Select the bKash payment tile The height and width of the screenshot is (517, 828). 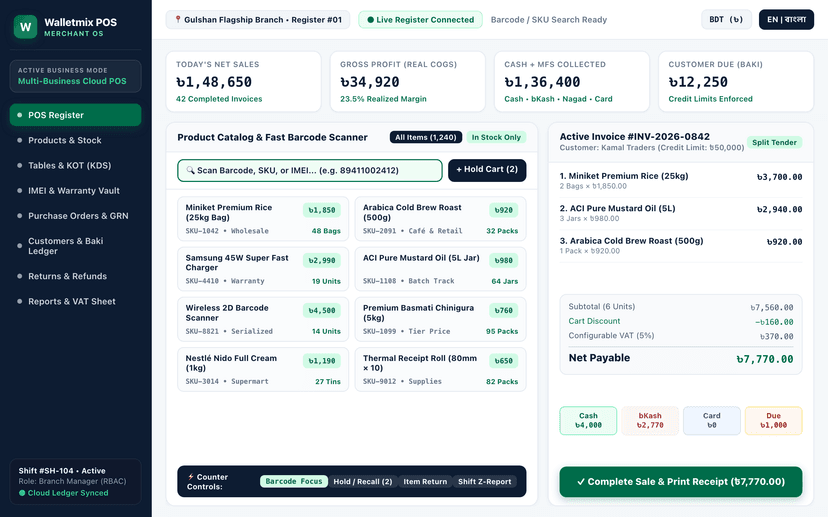[650, 420]
